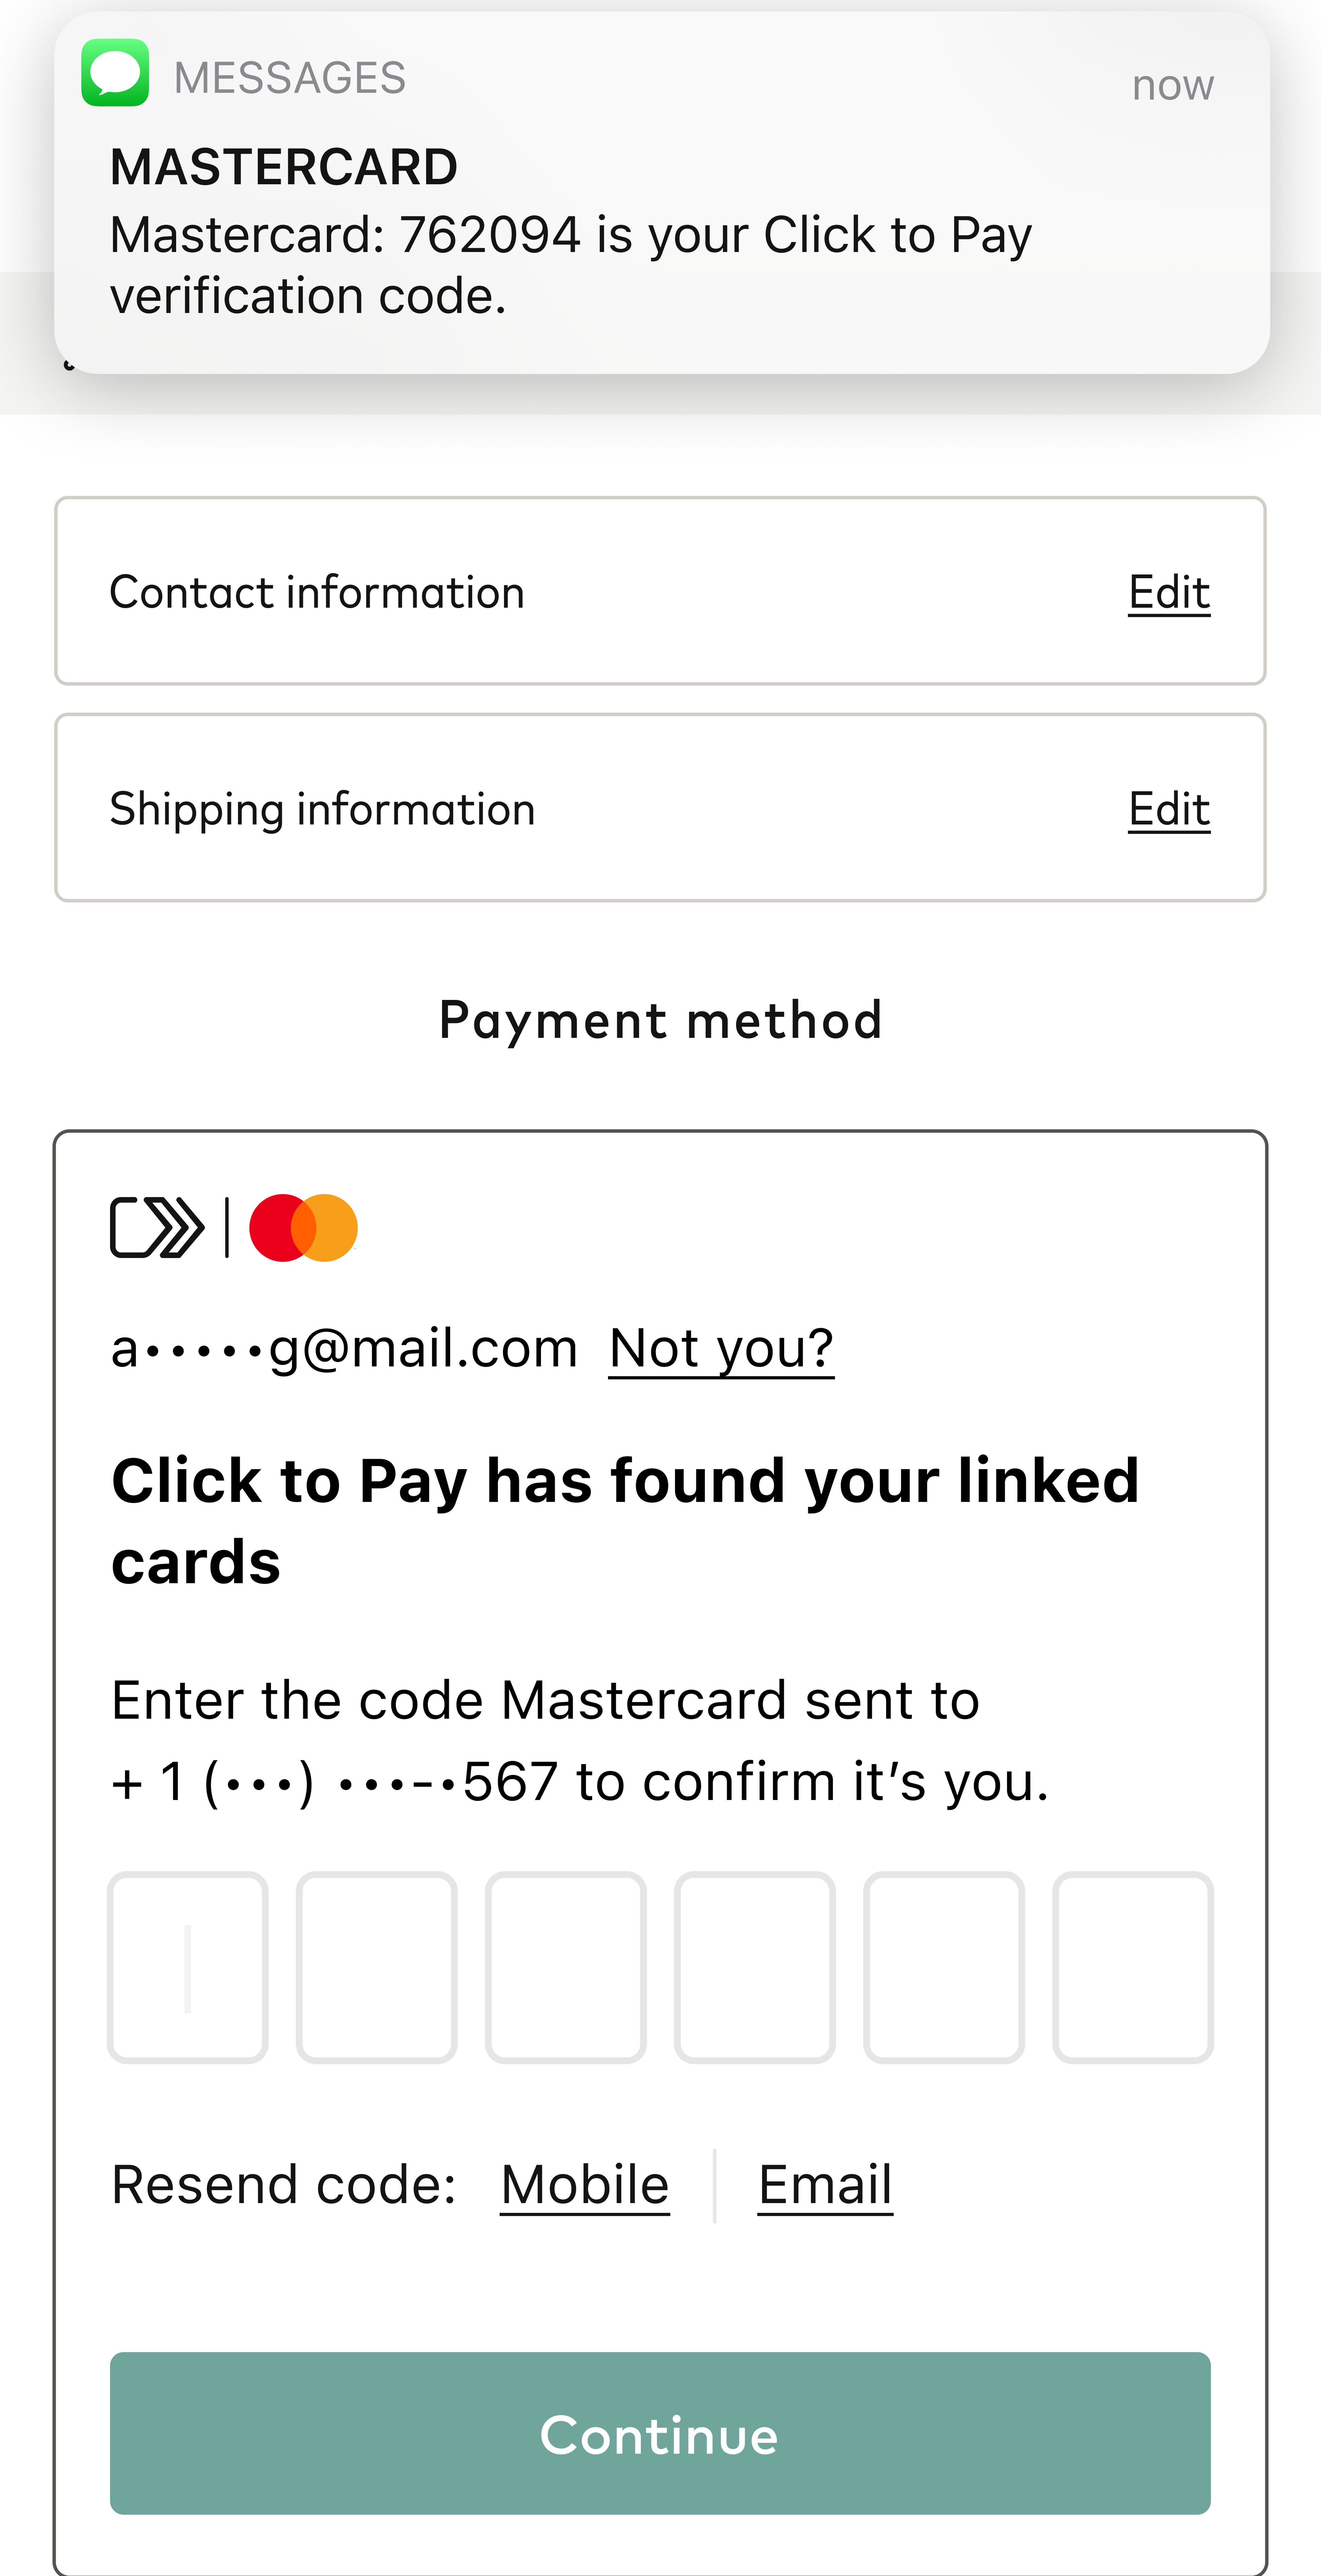Click the Mastercard red and orange logo
The height and width of the screenshot is (2576, 1321).
pos(303,1227)
